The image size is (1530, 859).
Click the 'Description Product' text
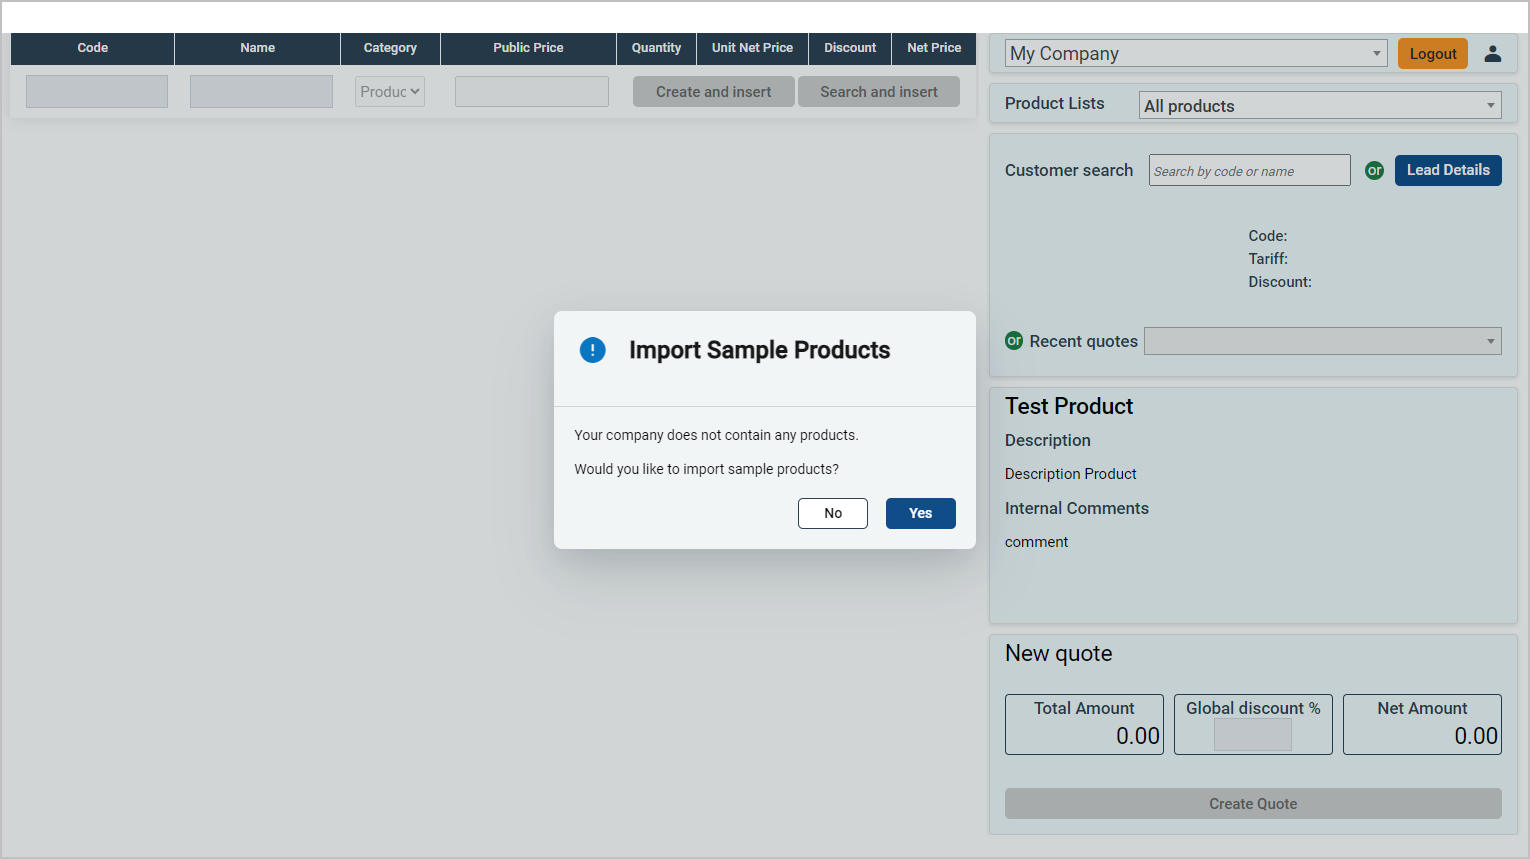[1071, 474]
